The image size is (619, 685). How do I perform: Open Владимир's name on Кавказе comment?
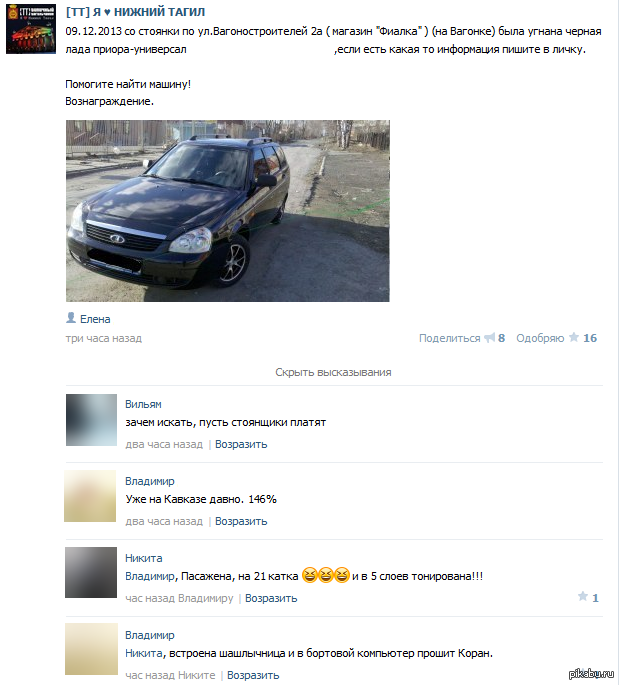click(150, 481)
